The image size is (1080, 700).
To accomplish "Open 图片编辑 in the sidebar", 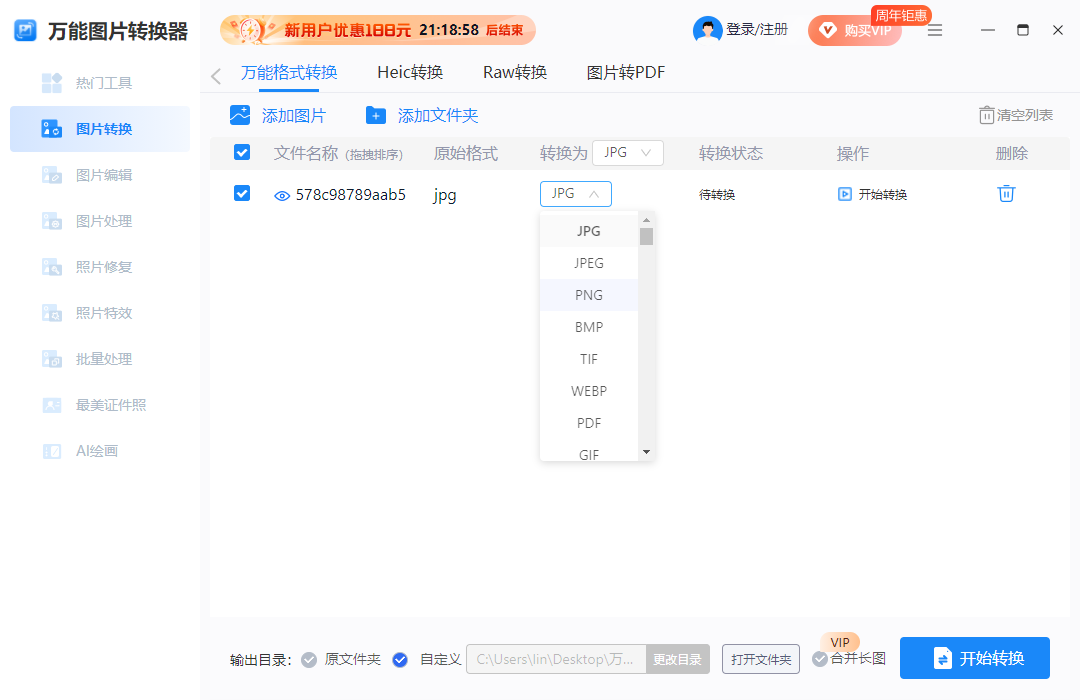I will pyautogui.click(x=100, y=175).
